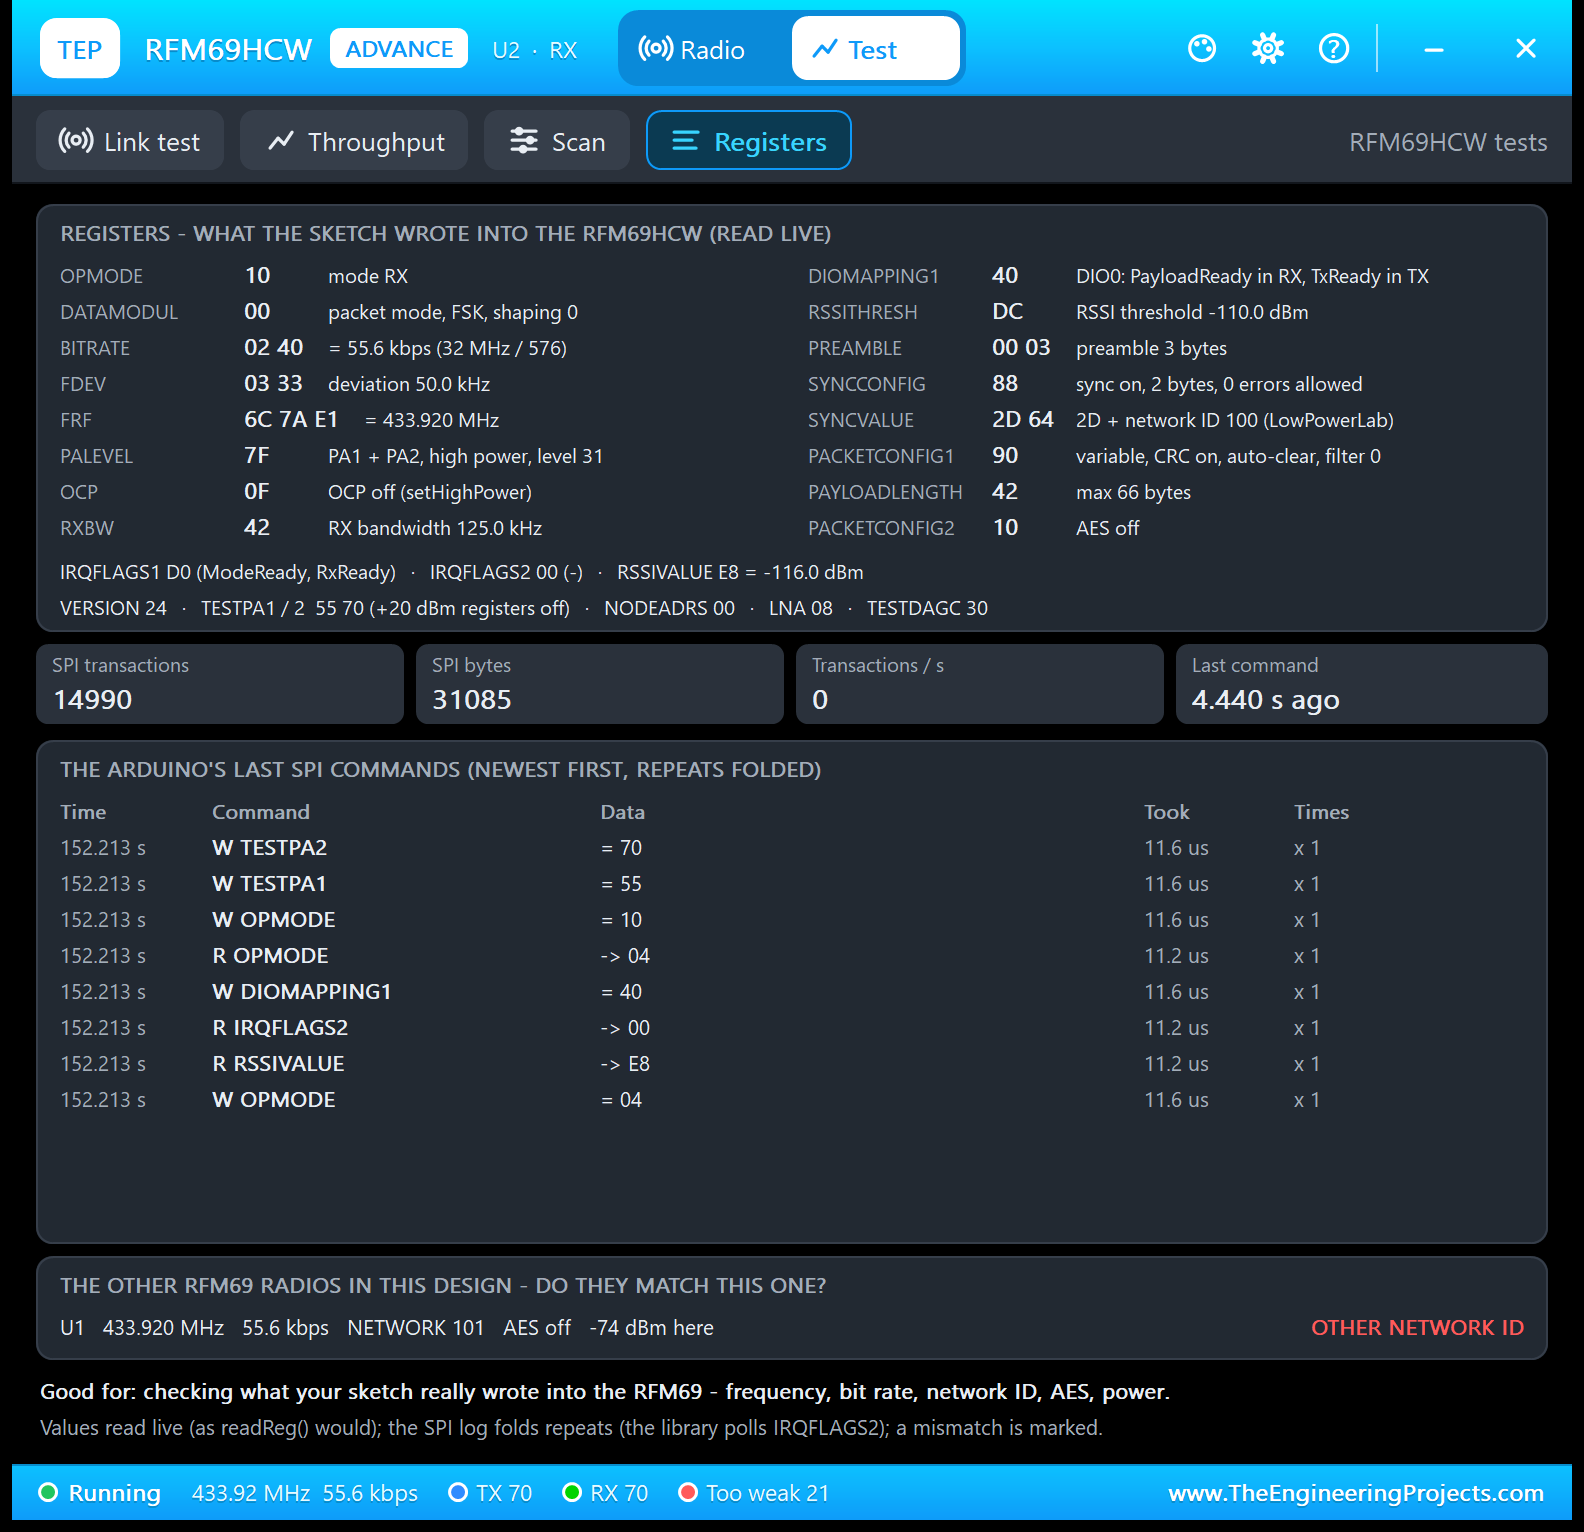Viewport: 1584px width, 1532px height.
Task: Click the R RSSIVALUE command row
Action: click(792, 1064)
